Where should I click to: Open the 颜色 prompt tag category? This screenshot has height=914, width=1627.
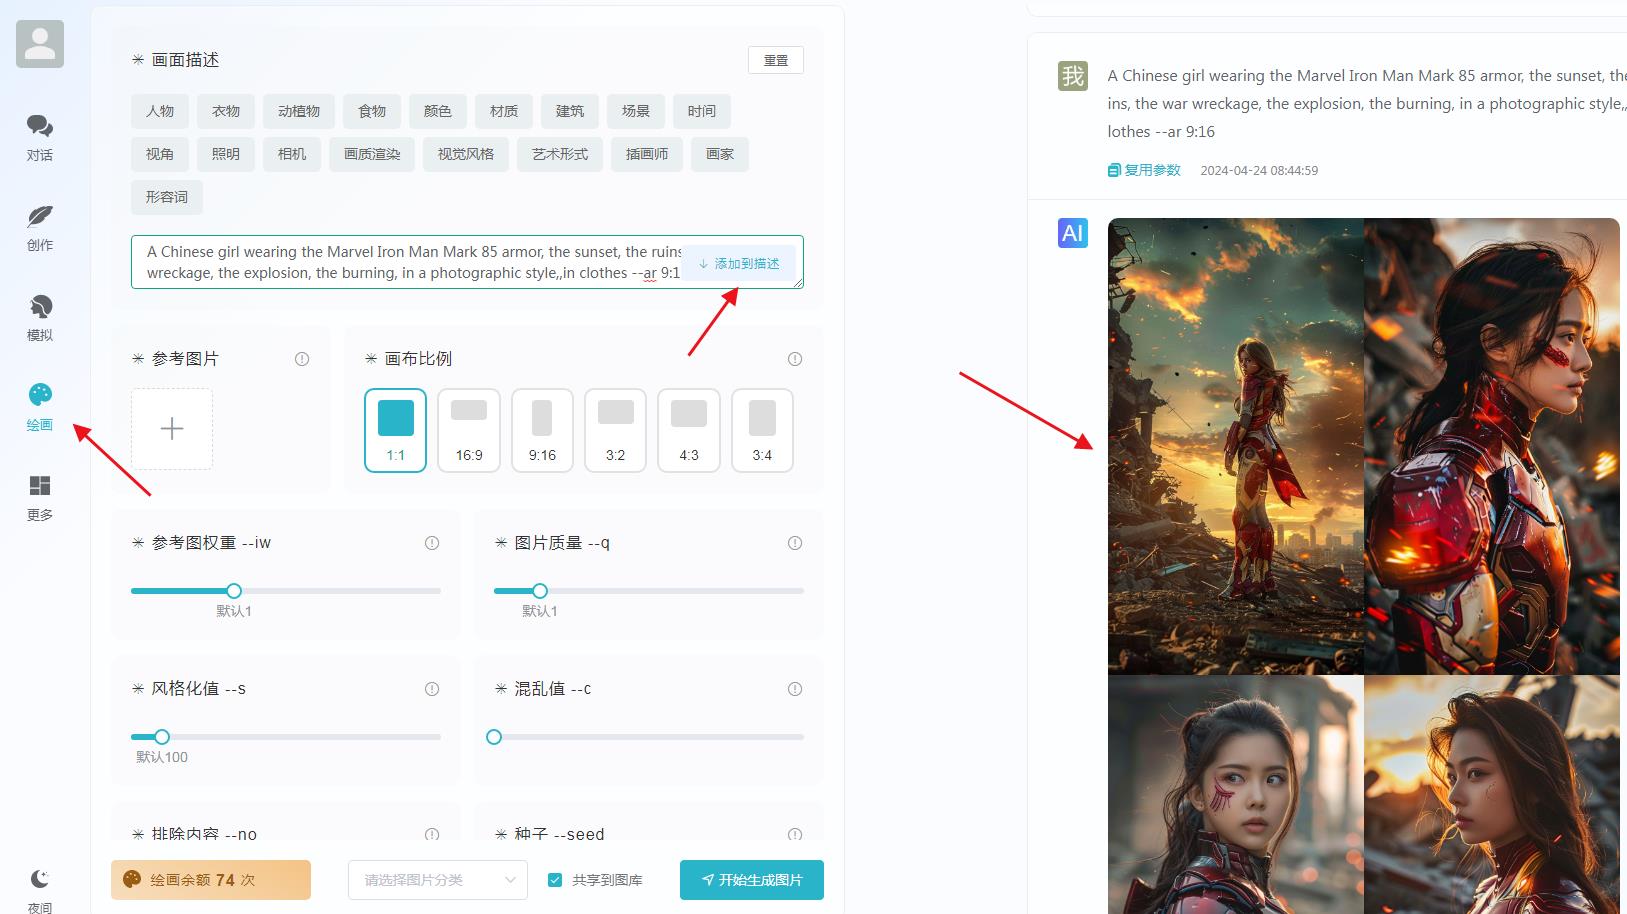tap(438, 111)
